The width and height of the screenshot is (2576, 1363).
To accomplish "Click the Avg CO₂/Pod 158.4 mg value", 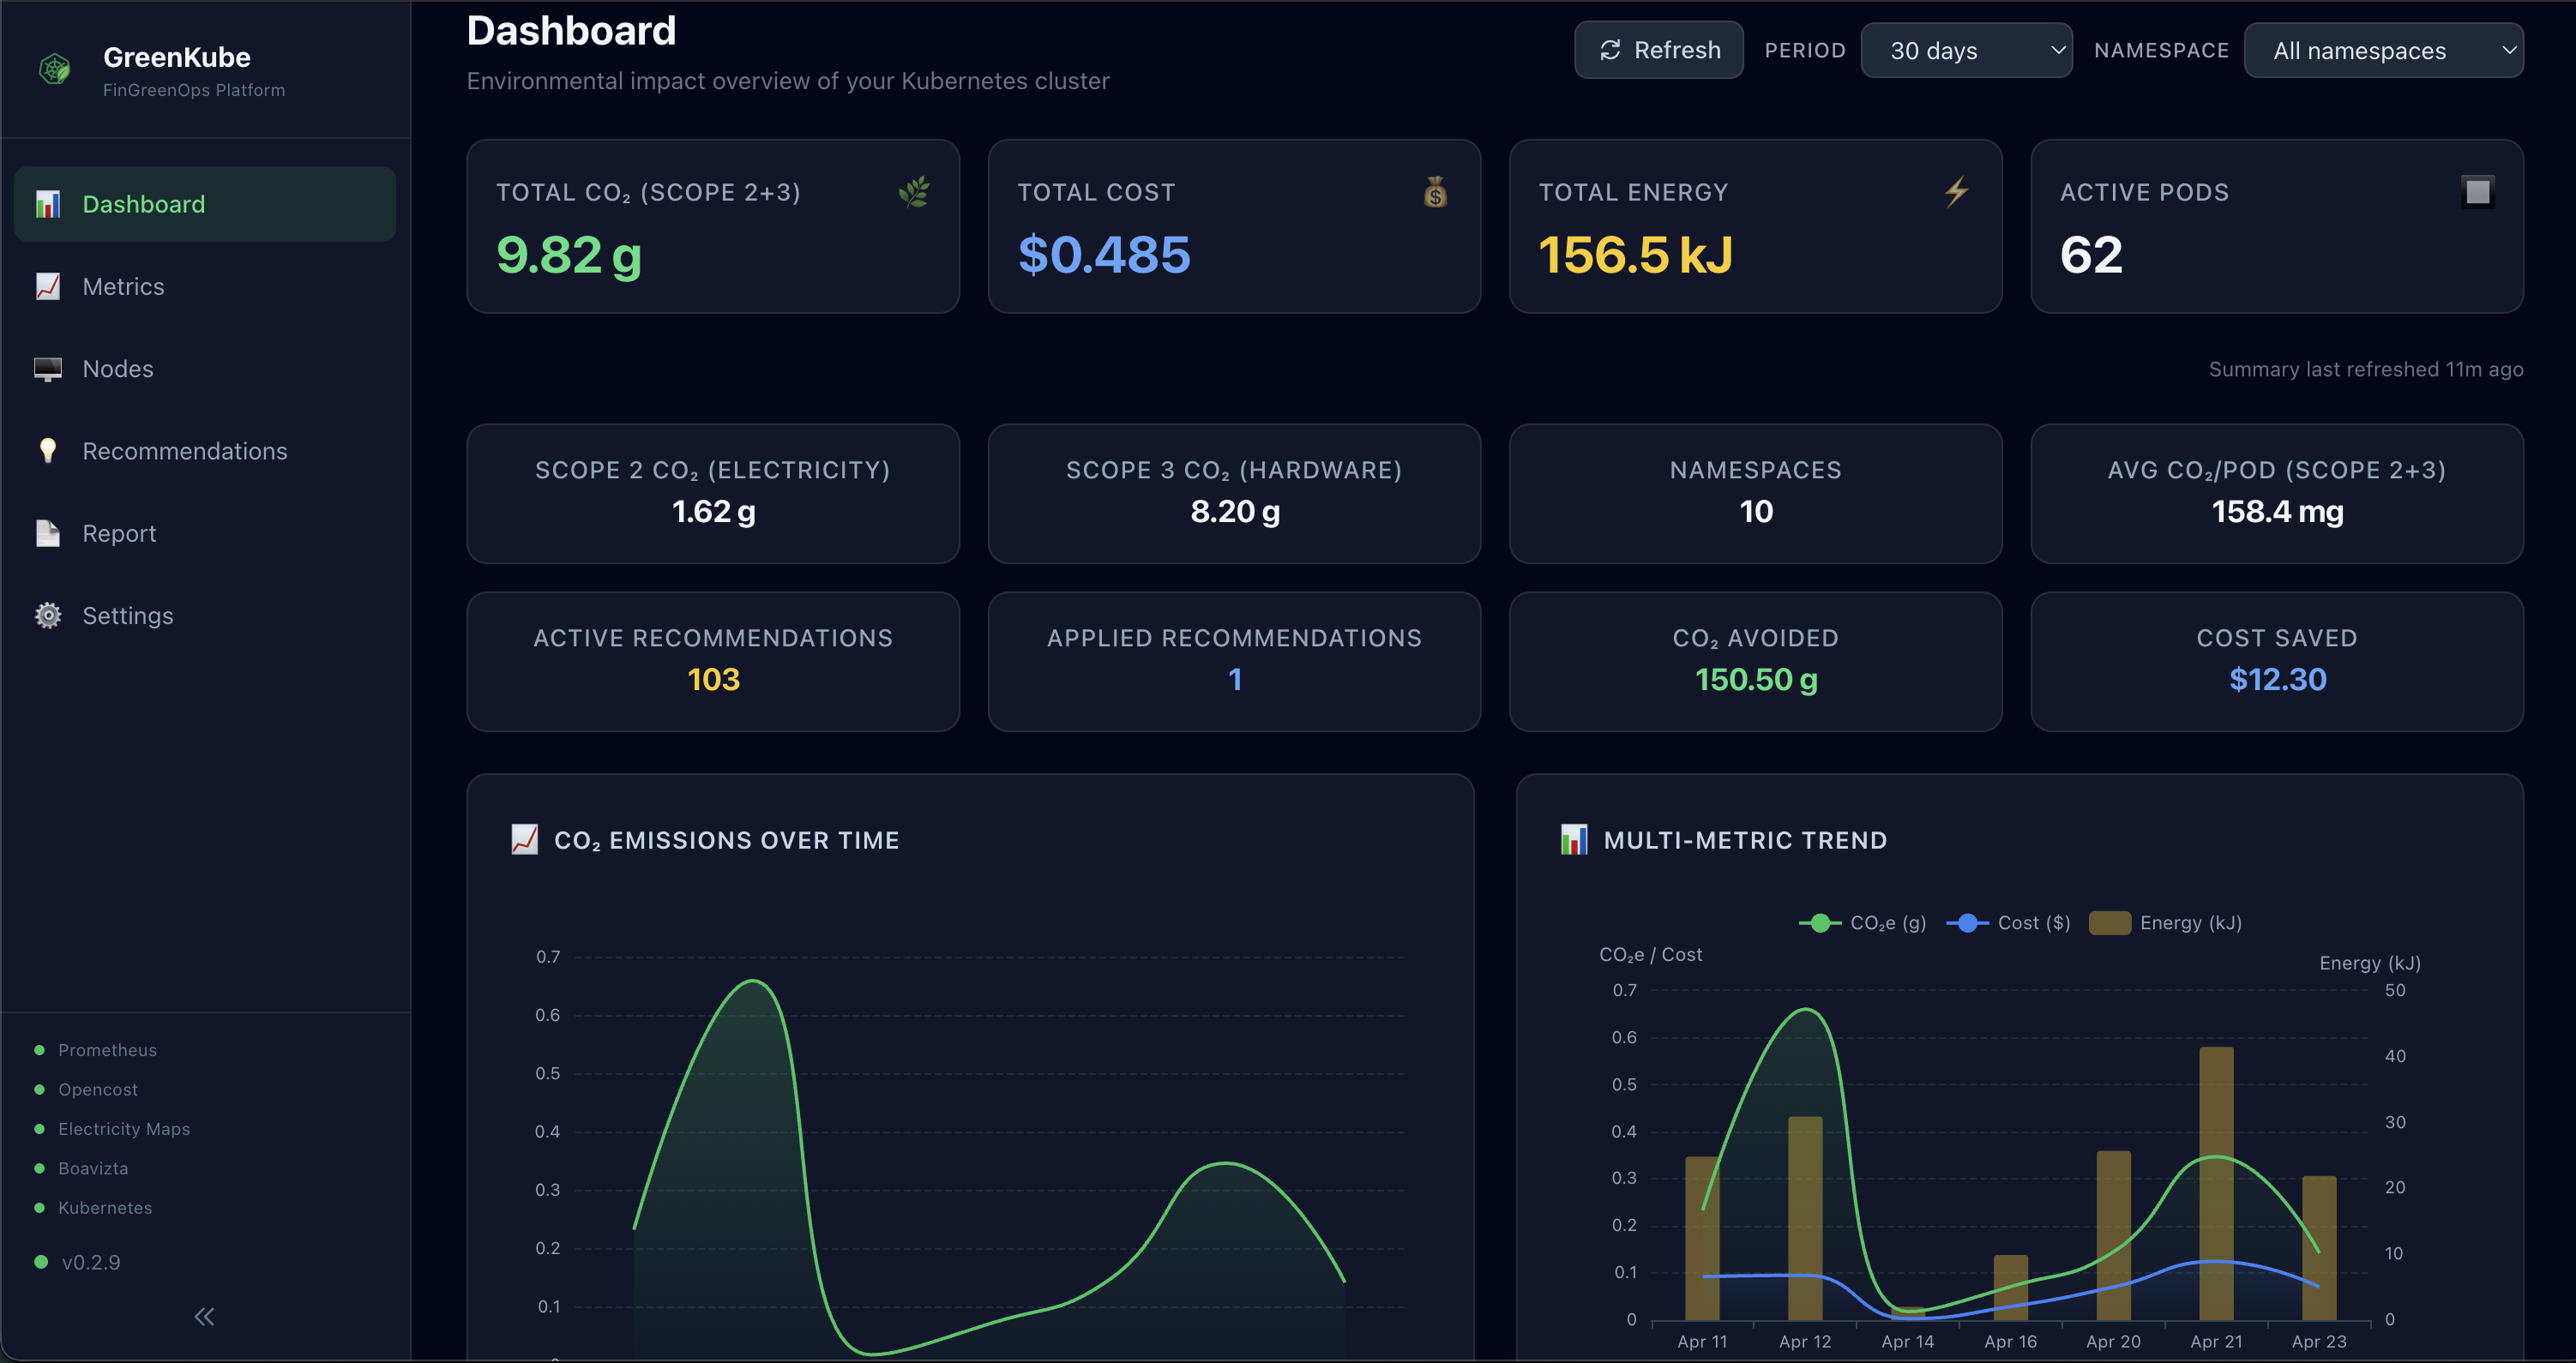I will coord(2277,511).
